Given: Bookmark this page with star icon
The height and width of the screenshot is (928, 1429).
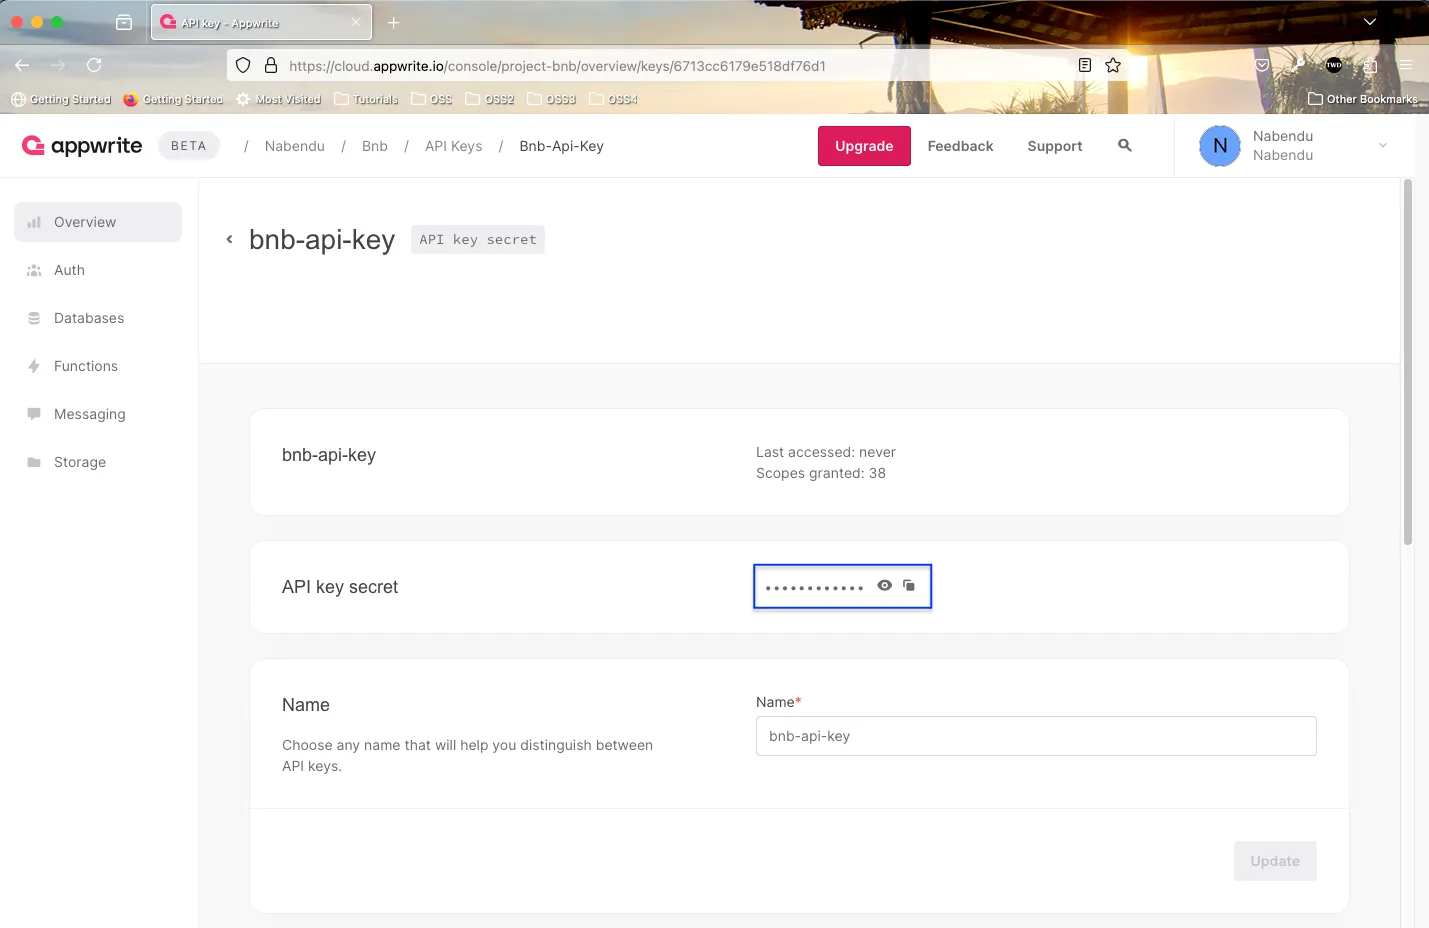Looking at the screenshot, I should point(1113,65).
